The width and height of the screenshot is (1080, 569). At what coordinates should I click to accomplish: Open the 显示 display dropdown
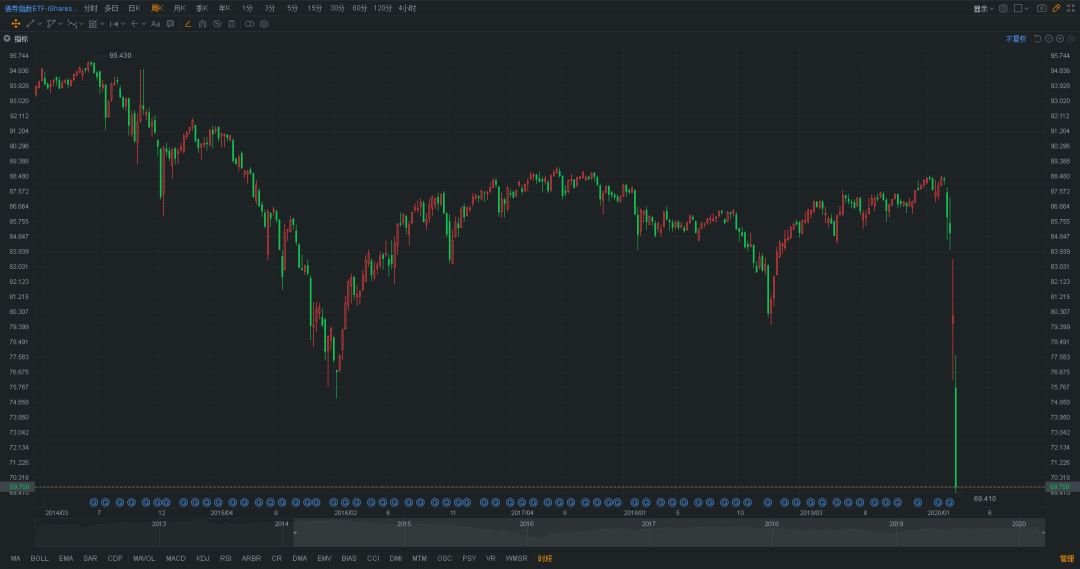pyautogui.click(x=981, y=8)
